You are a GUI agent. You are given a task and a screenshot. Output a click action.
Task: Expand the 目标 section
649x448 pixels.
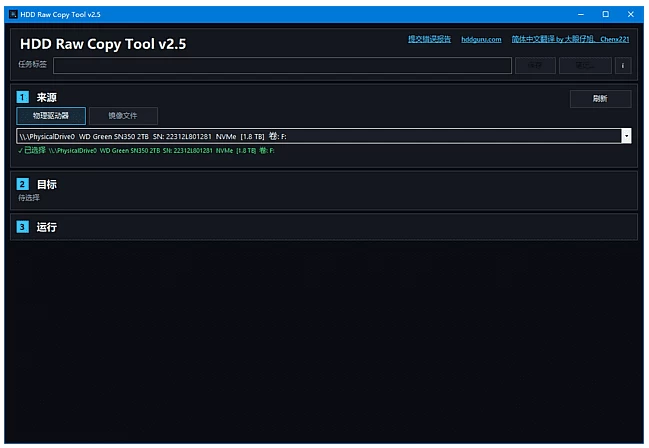click(47, 184)
